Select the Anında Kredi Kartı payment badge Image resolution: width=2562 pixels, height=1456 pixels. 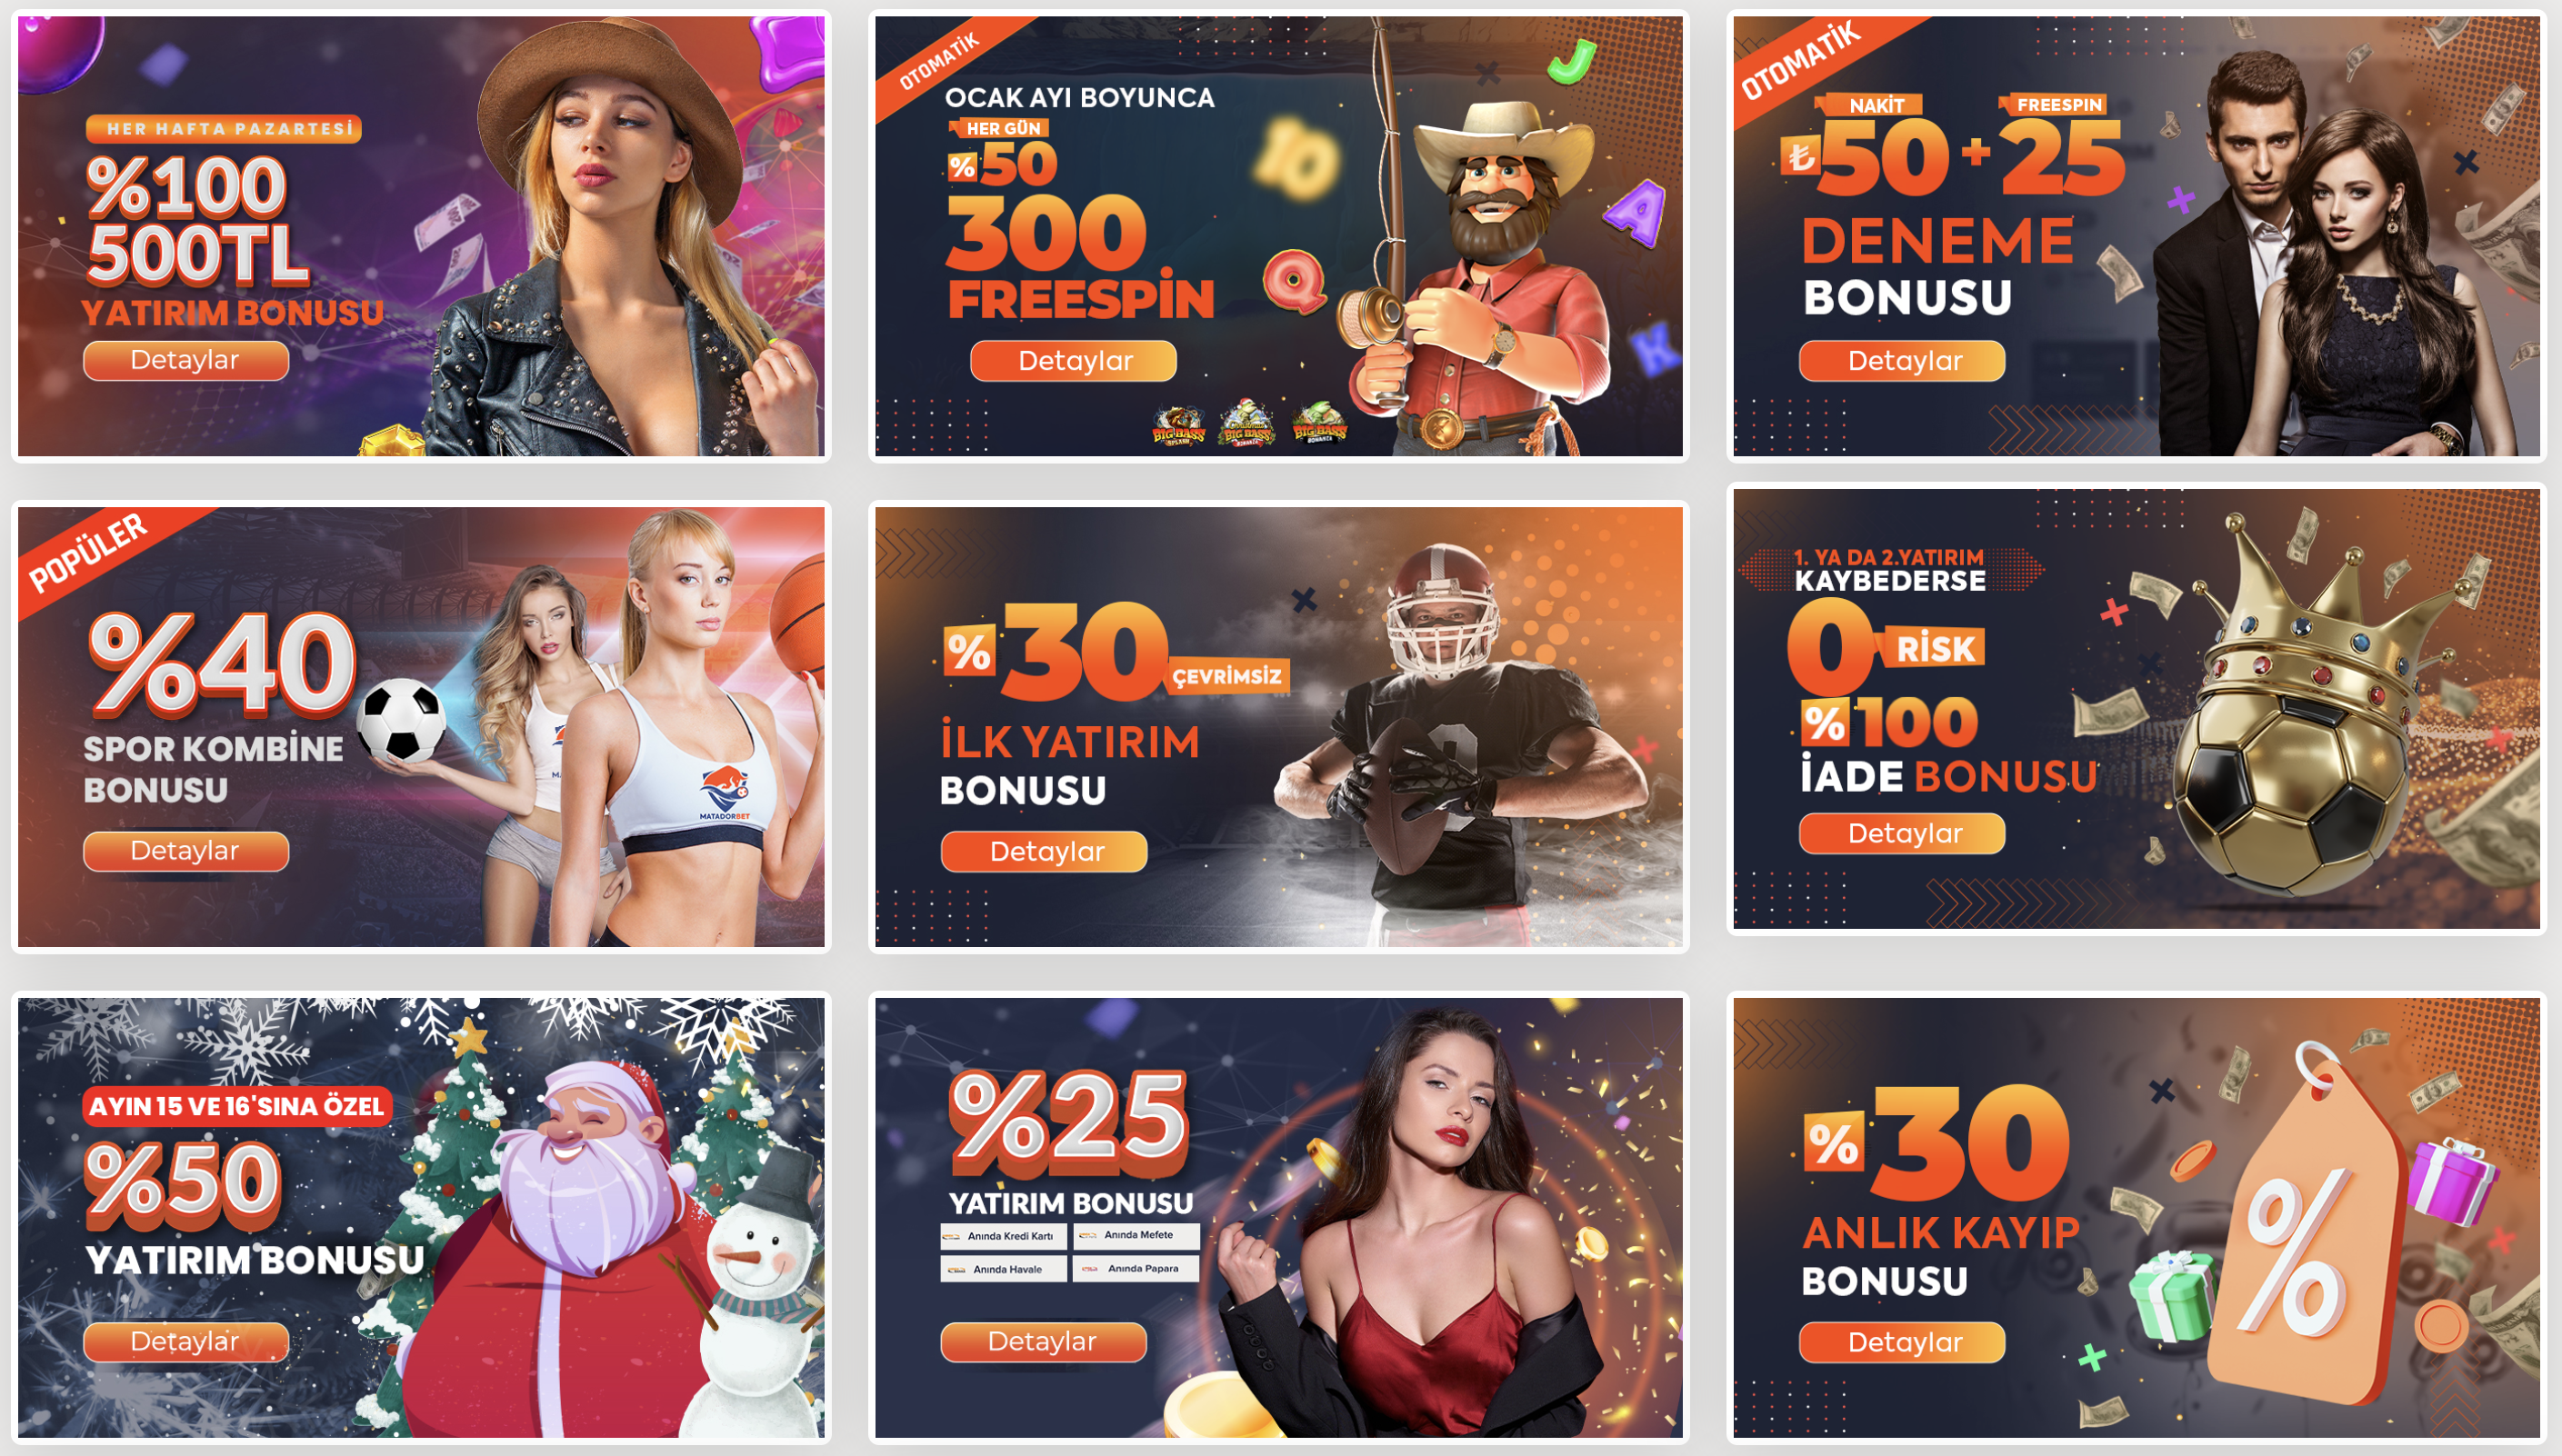point(1003,1236)
